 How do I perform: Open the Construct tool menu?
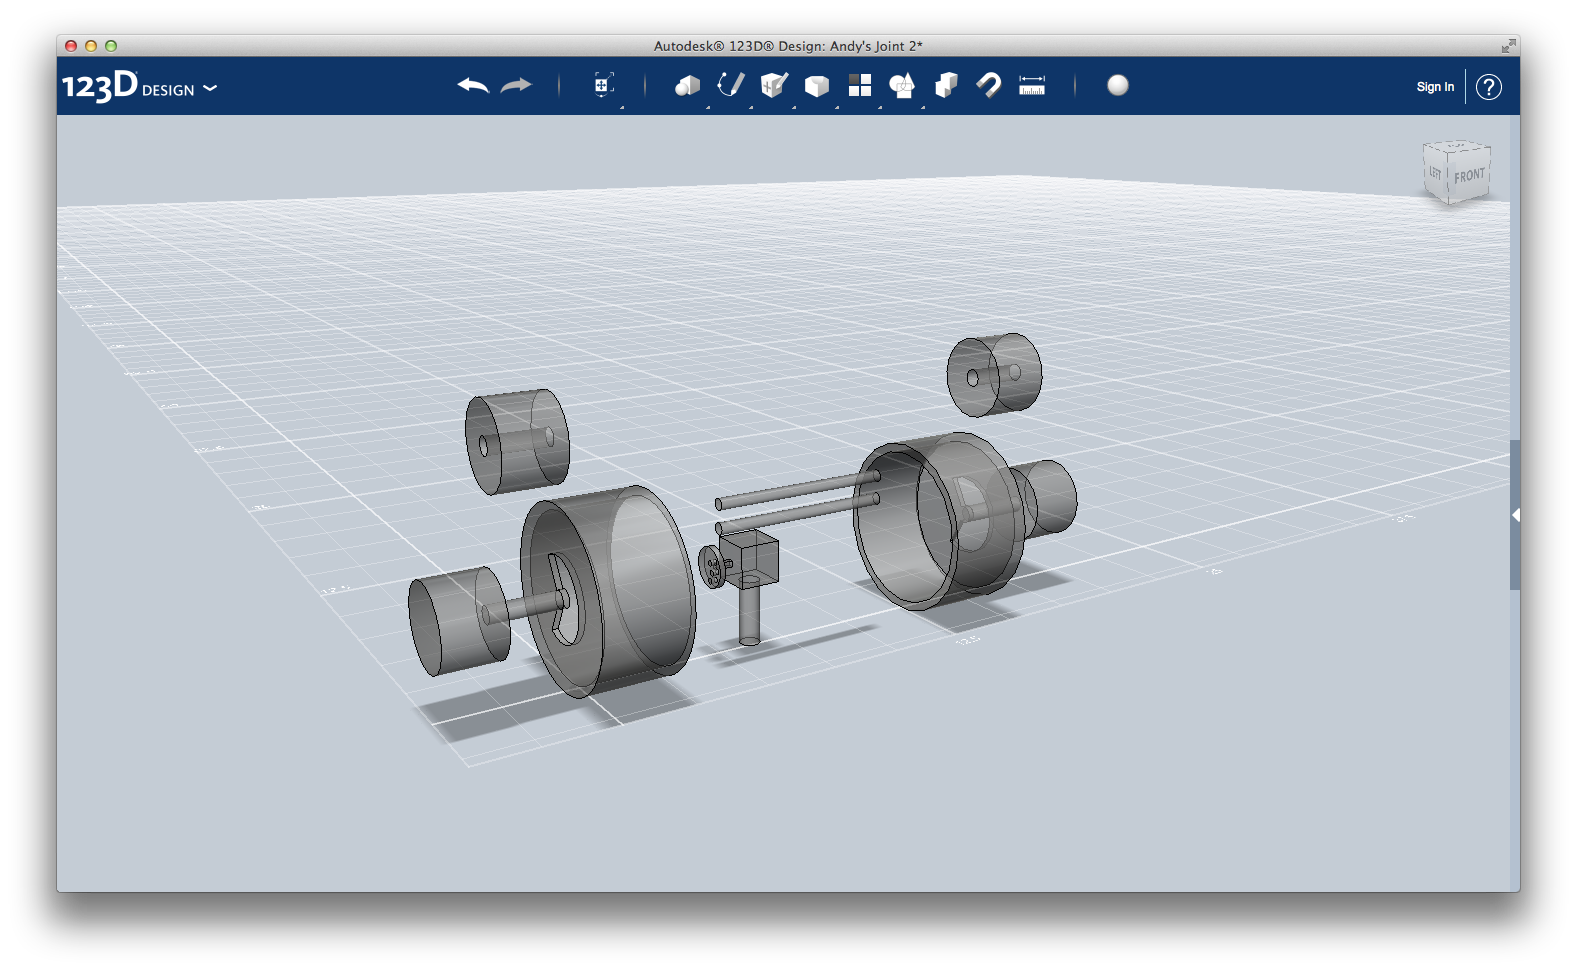point(774,86)
